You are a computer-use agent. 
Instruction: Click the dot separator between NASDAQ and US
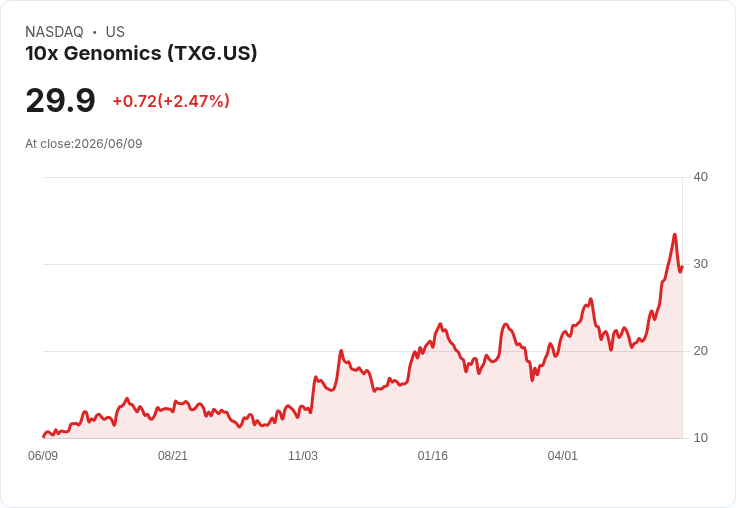[95, 32]
